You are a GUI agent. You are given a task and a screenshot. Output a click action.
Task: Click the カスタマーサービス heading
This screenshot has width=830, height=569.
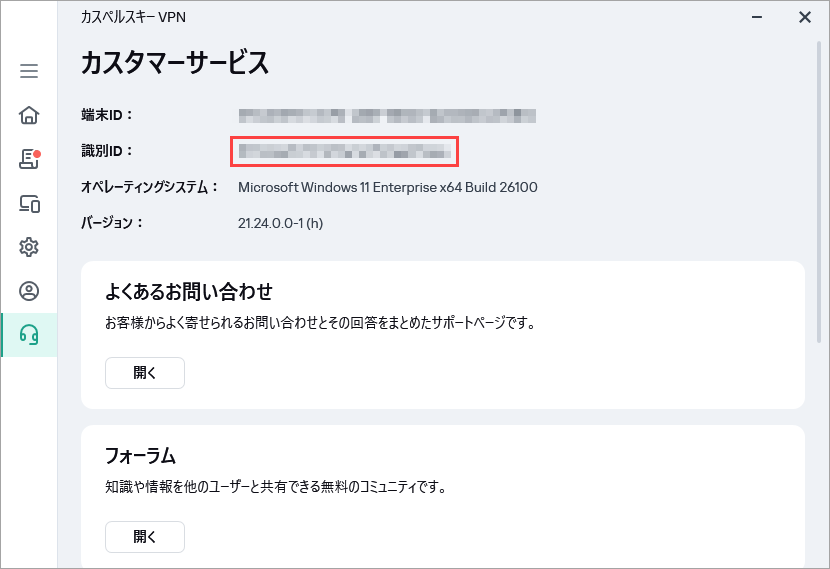(175, 63)
